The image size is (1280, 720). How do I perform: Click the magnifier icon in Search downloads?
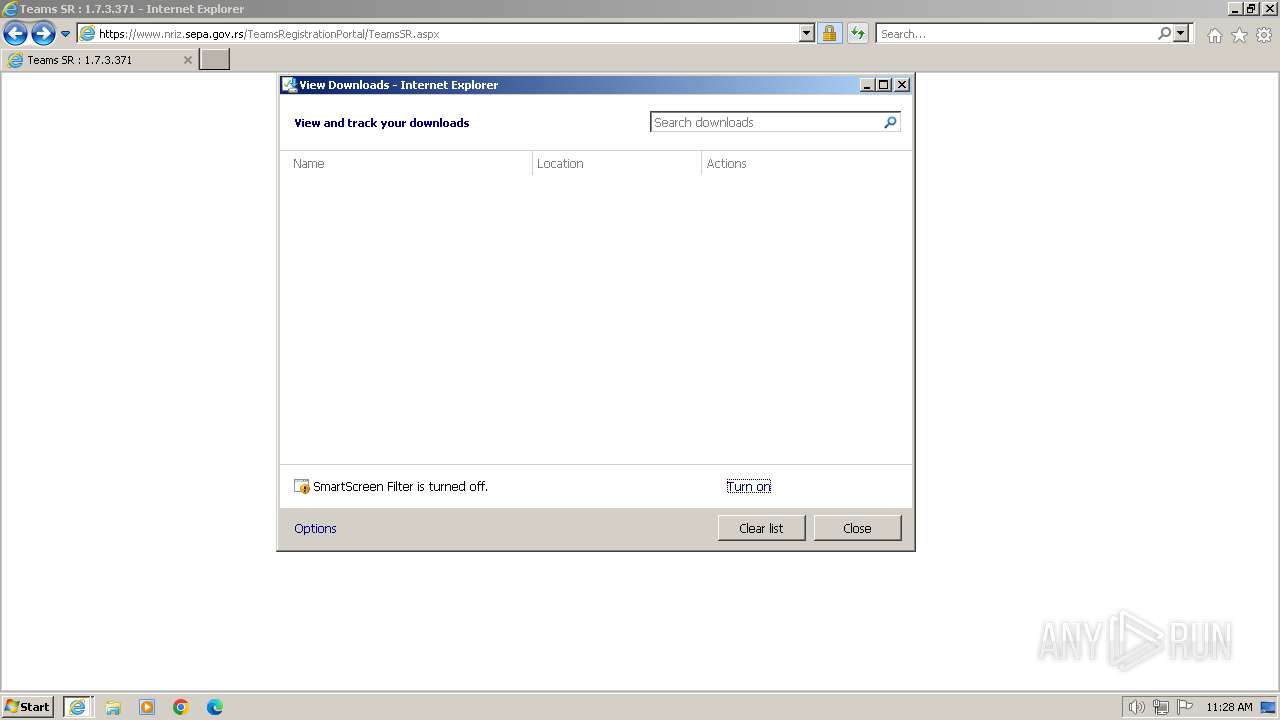[x=890, y=122]
